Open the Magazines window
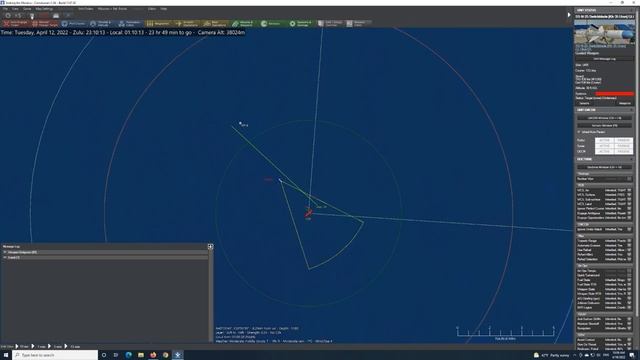This screenshot has height=360, width=640. pos(159,24)
